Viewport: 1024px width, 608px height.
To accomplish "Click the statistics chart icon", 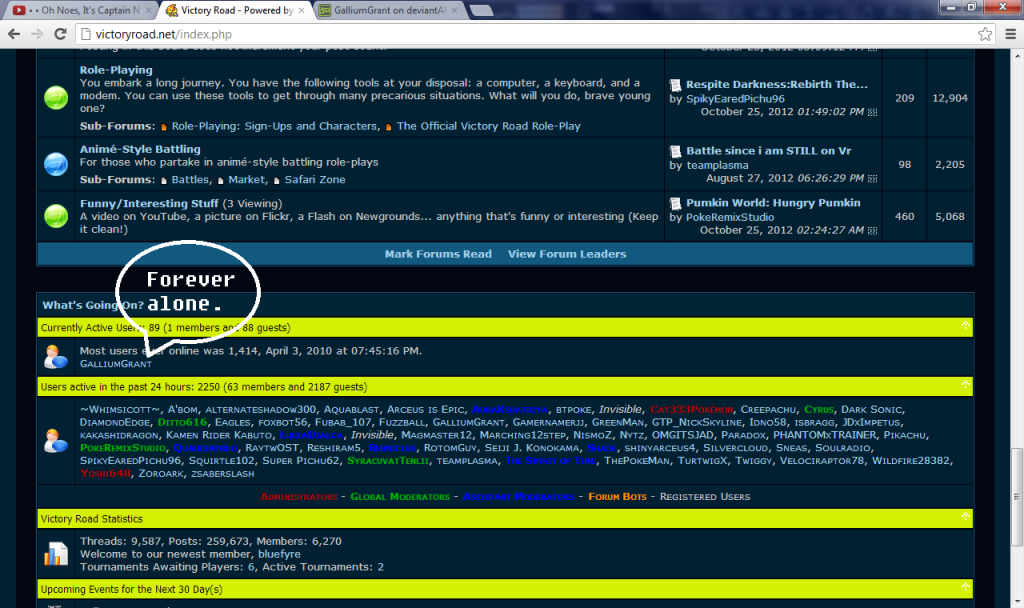I will 56,554.
